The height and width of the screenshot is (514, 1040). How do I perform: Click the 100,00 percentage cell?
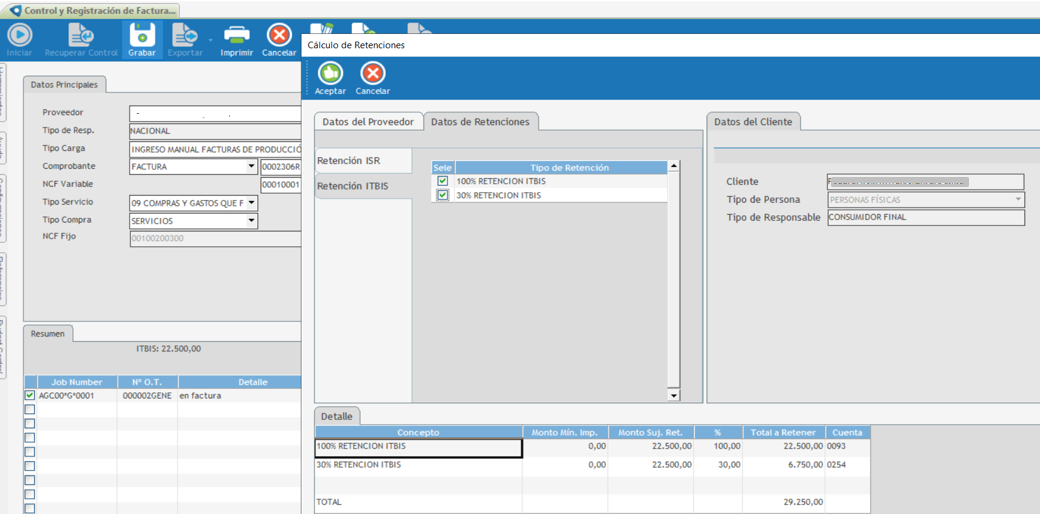pyautogui.click(x=718, y=448)
